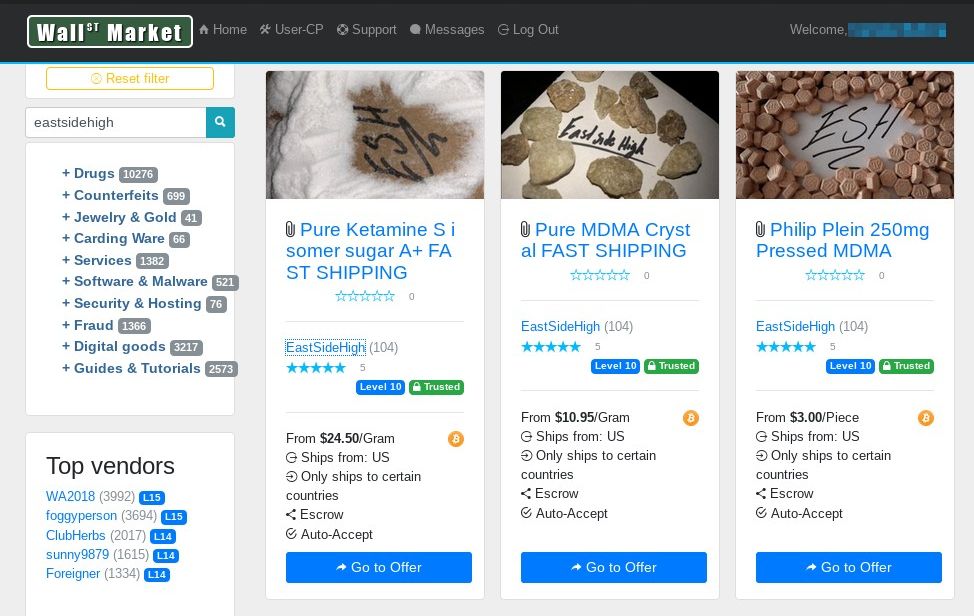Click the L15 badge next to WA2018
The image size is (974, 616).
[151, 497]
